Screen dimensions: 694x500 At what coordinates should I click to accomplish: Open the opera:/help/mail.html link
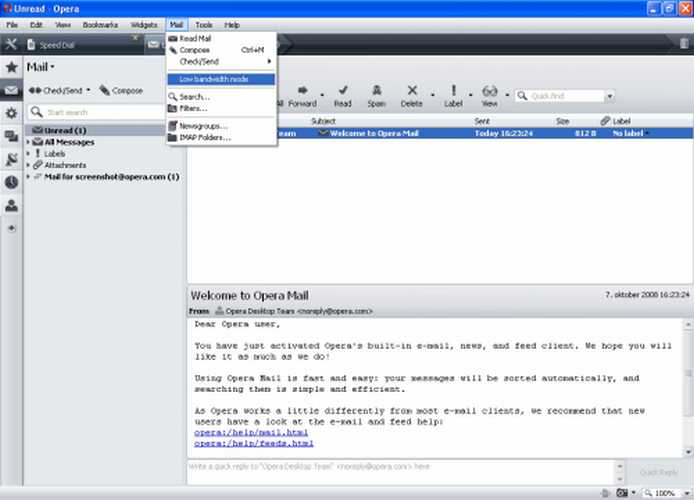(x=251, y=432)
